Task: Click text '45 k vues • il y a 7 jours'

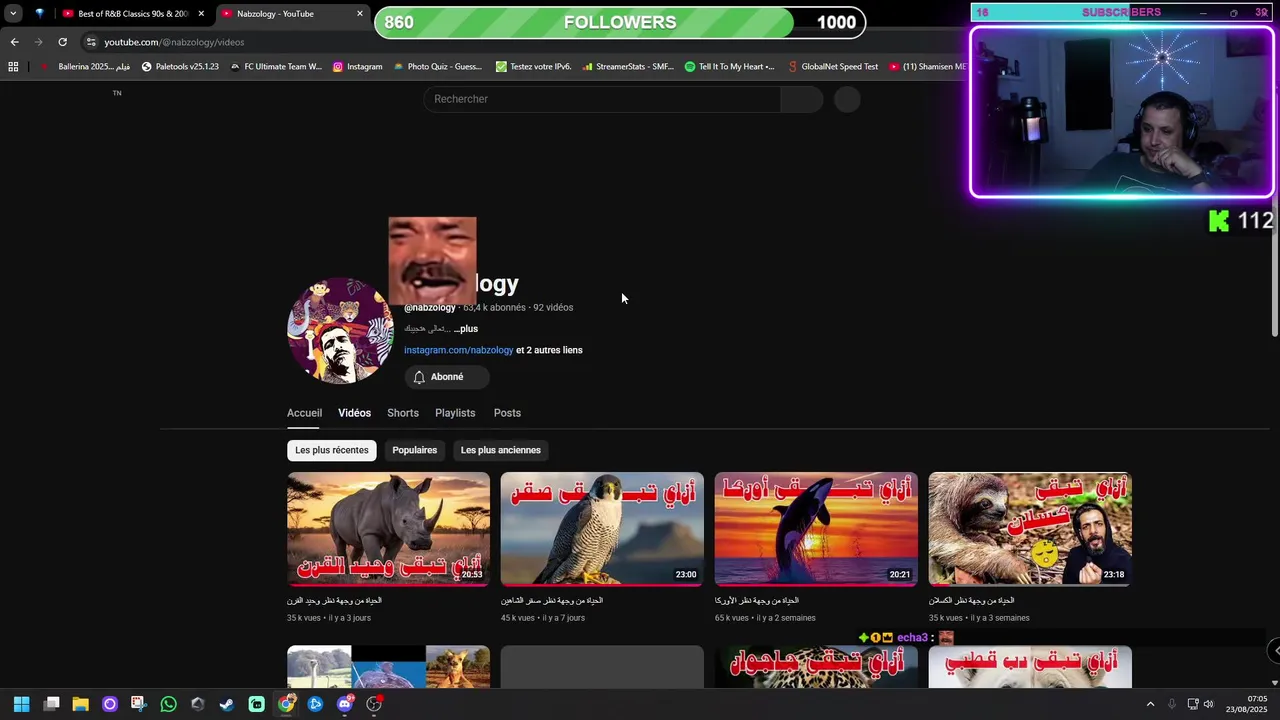Action: (x=543, y=618)
